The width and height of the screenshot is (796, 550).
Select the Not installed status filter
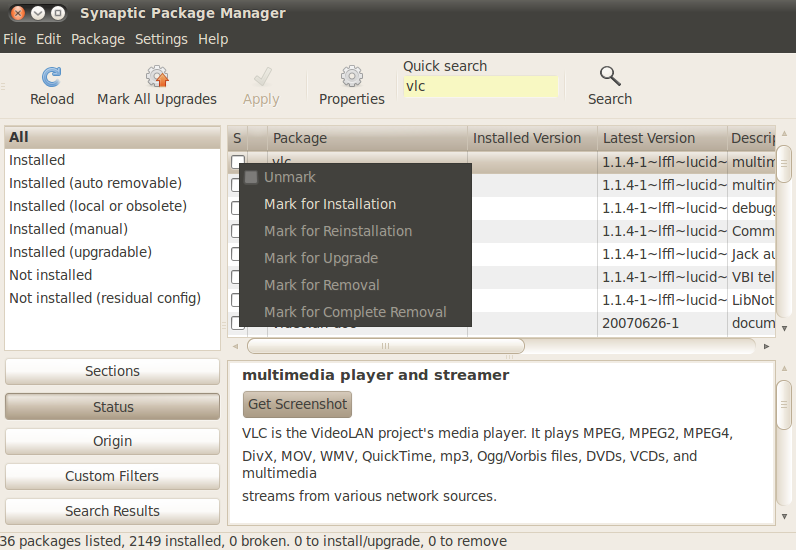[x=51, y=275]
